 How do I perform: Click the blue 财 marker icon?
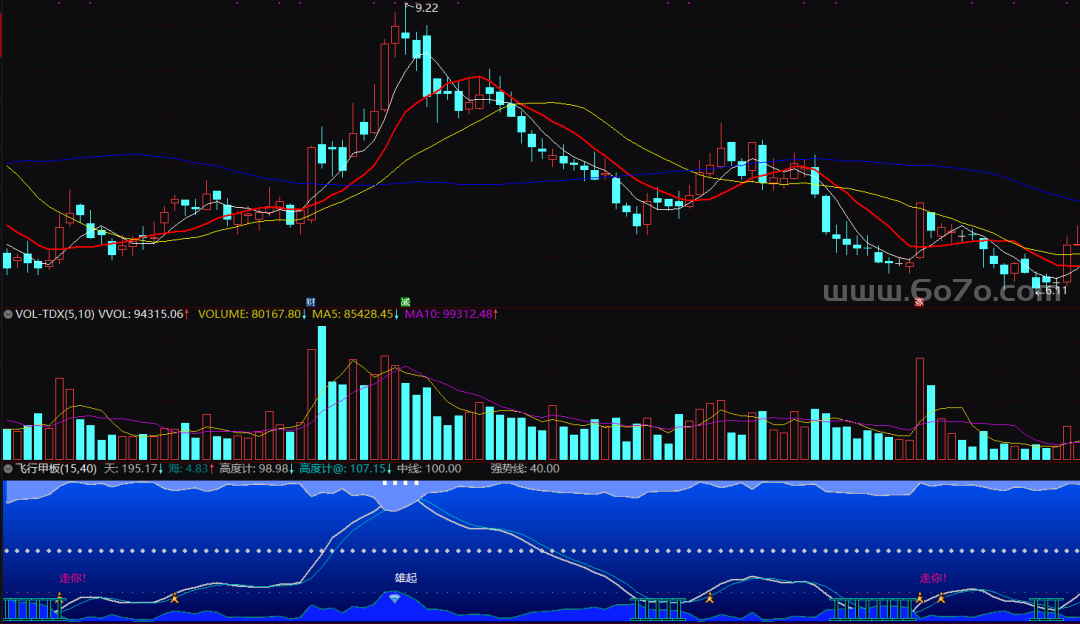click(311, 301)
